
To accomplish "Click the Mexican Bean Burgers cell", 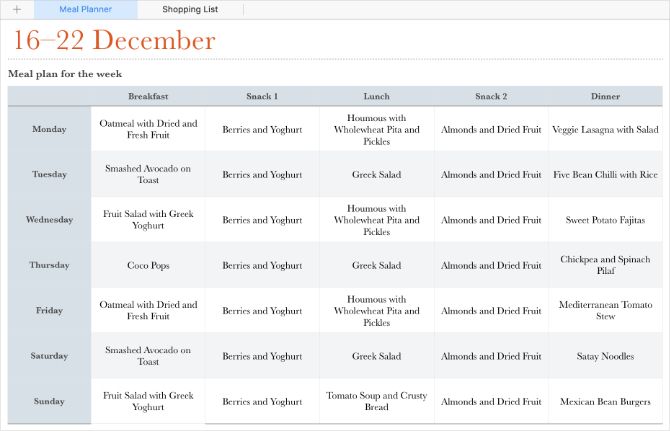I will pos(605,401).
